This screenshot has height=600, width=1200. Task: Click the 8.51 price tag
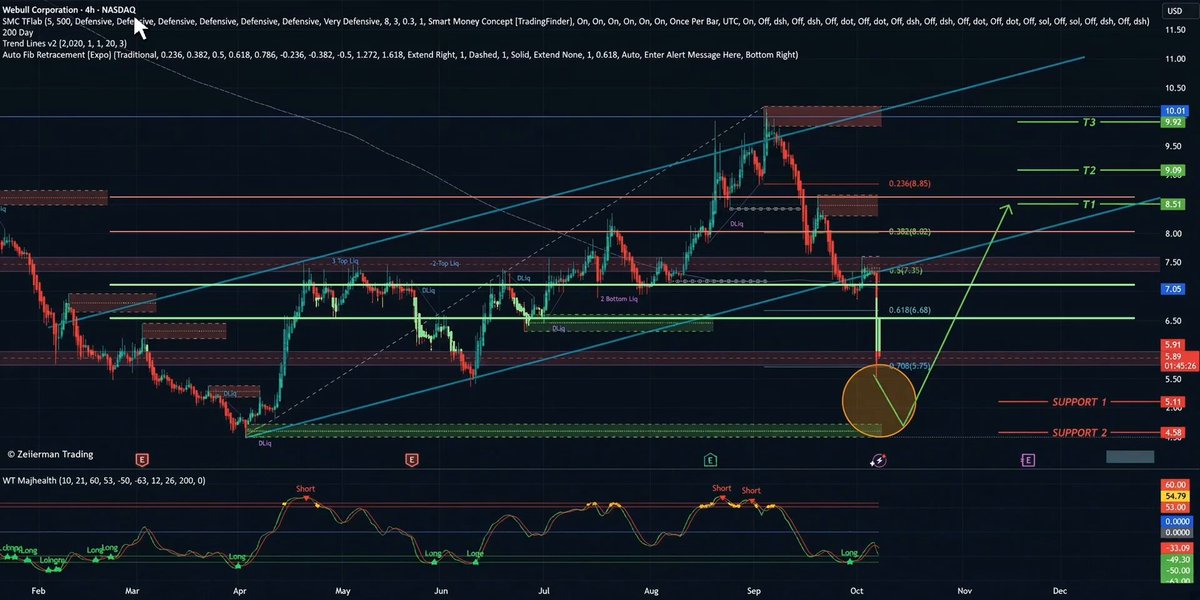coord(1174,204)
